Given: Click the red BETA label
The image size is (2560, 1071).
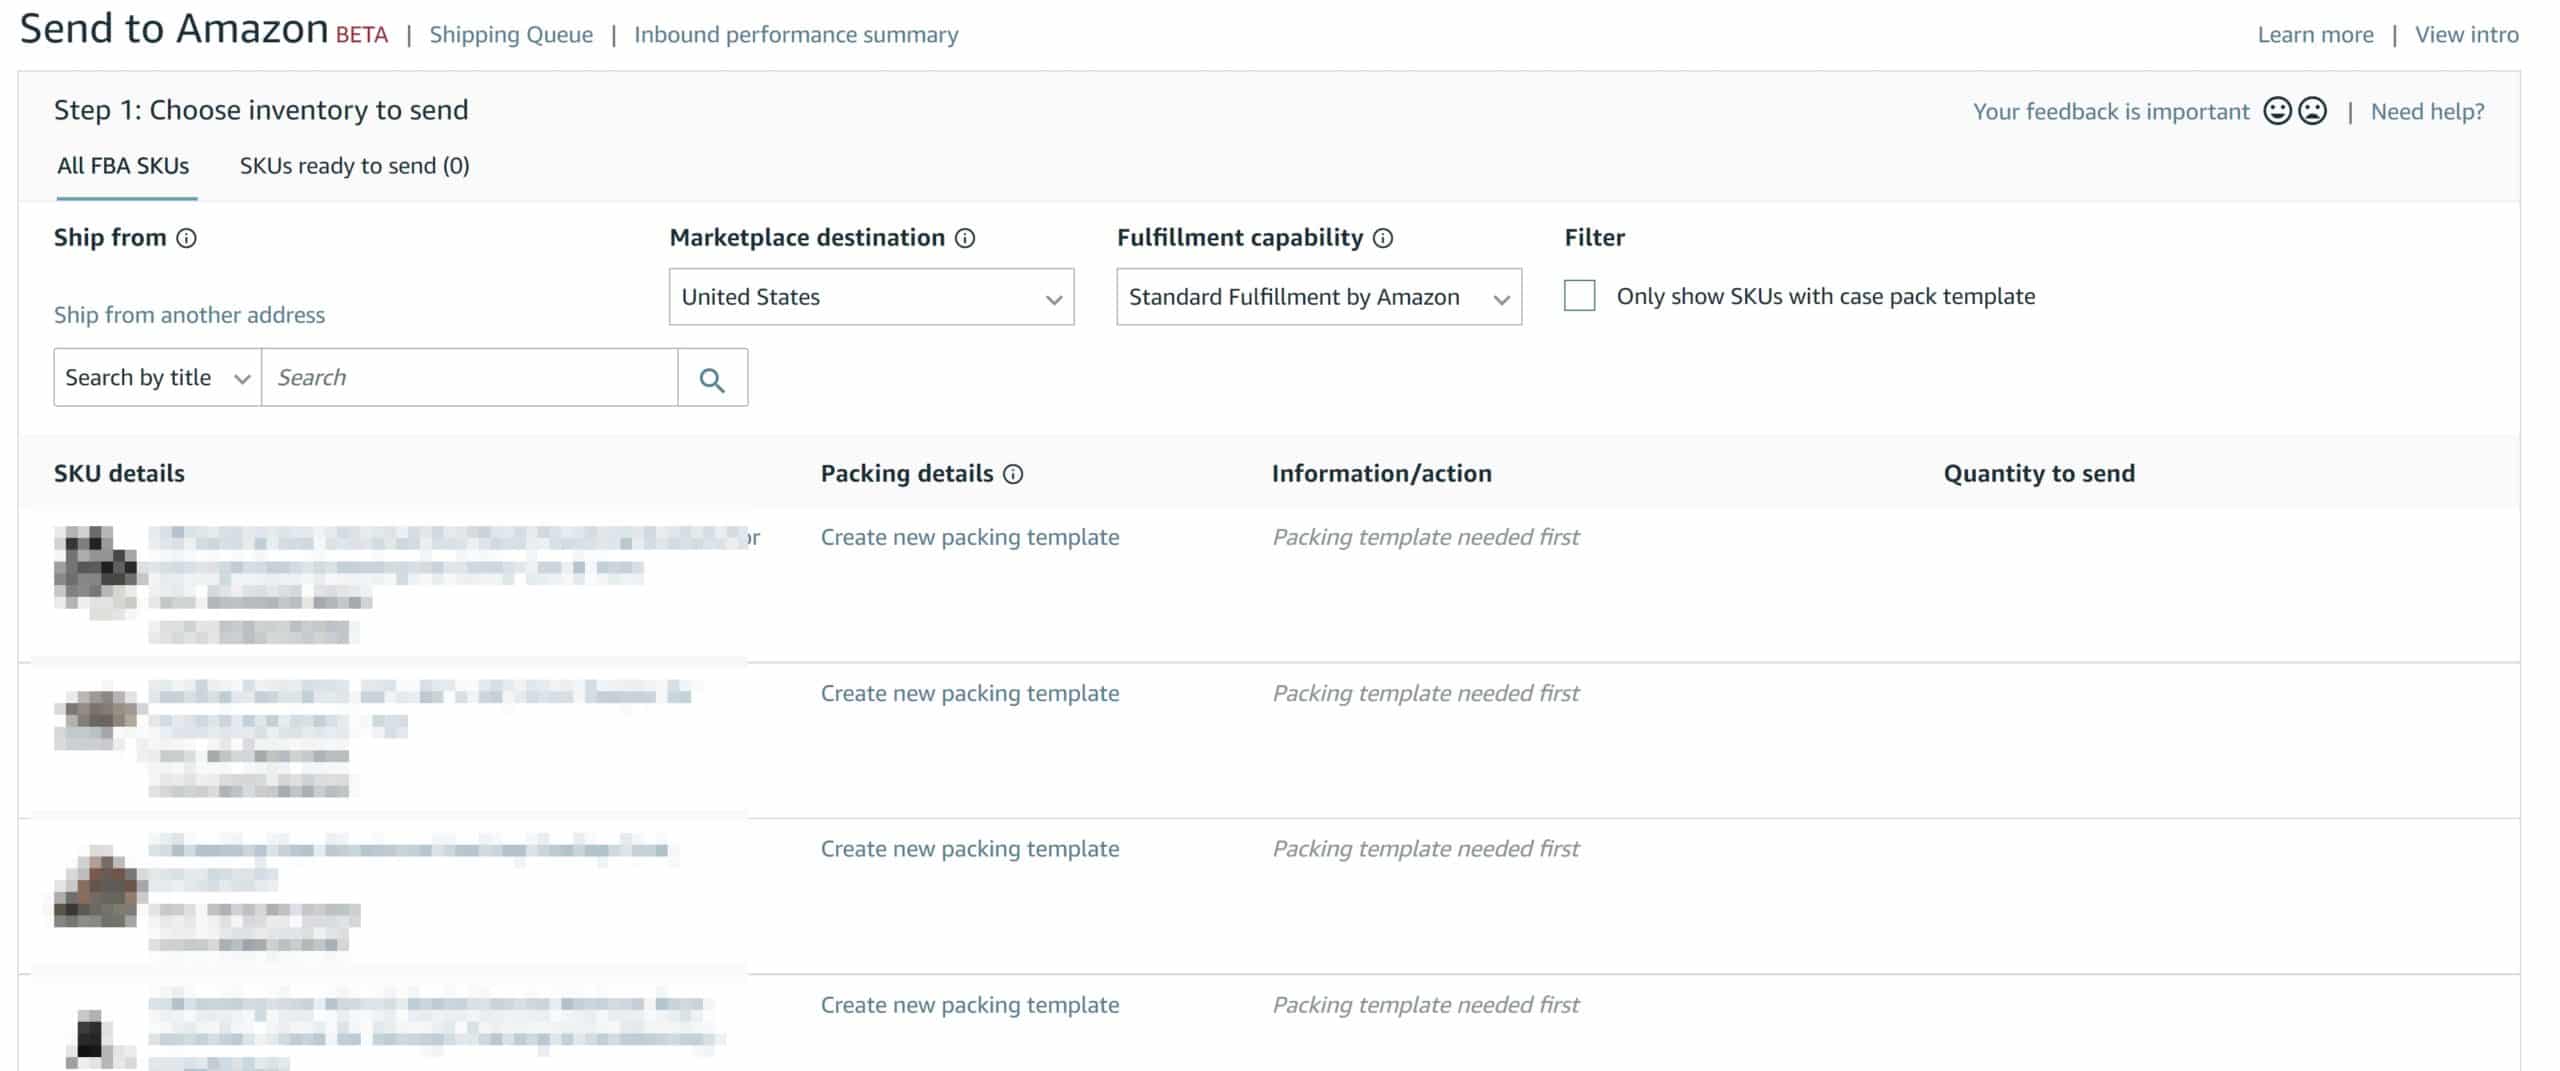Looking at the screenshot, I should pyautogui.click(x=362, y=36).
